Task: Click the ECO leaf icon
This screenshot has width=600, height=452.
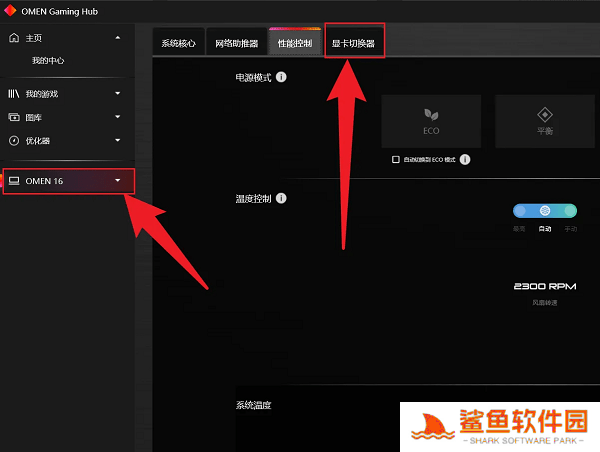Action: [431, 114]
